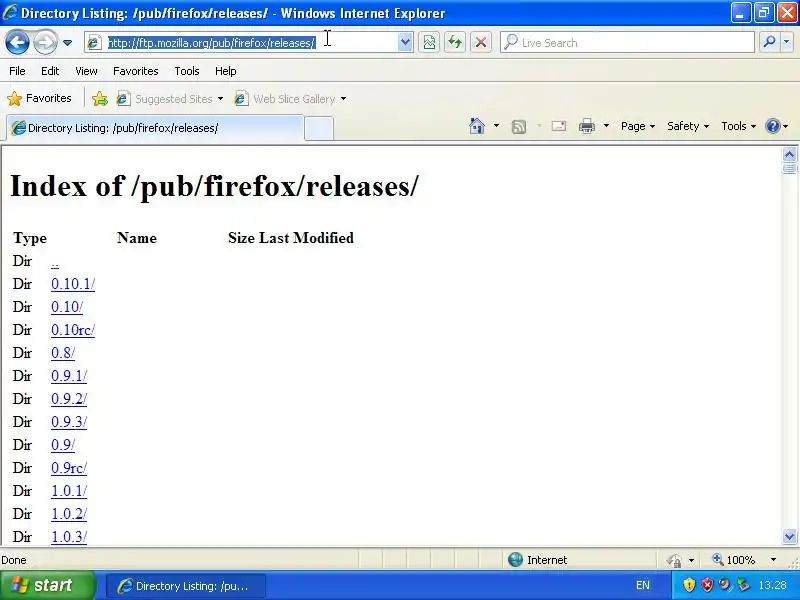
Task: Open the 1.0.2/ directory link
Action: tap(69, 513)
